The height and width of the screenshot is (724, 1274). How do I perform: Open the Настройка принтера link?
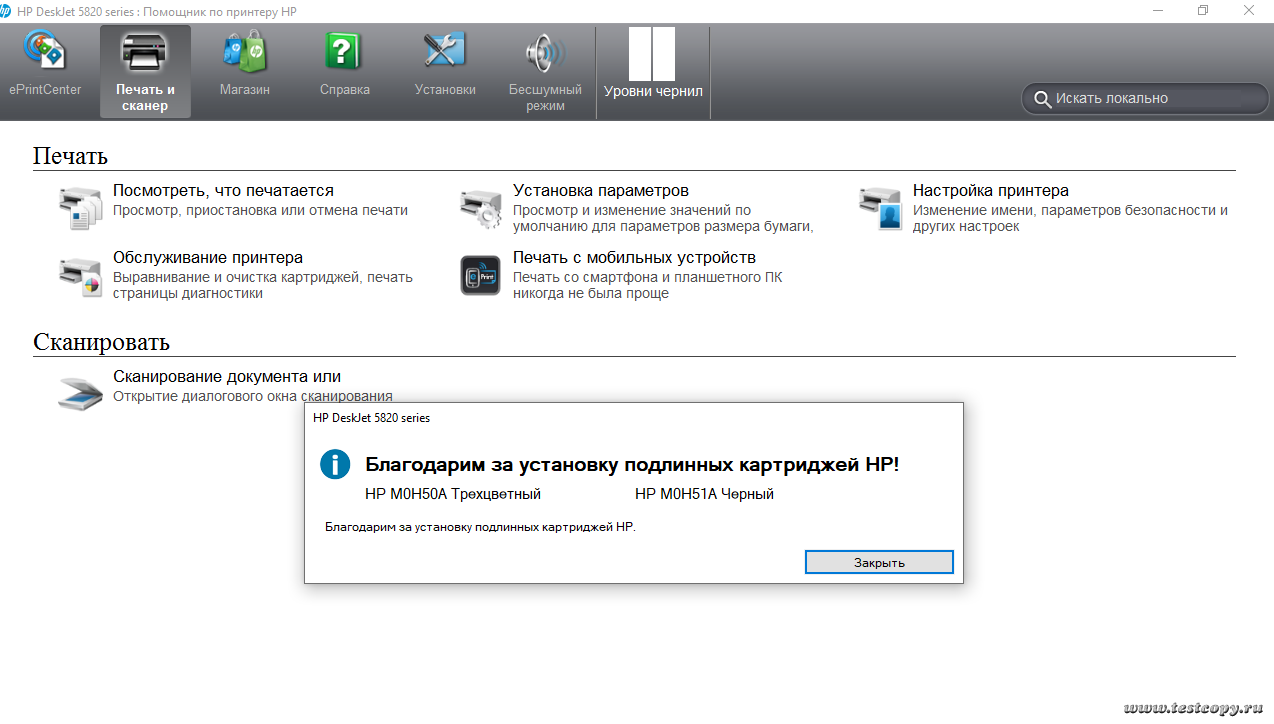click(x=991, y=190)
